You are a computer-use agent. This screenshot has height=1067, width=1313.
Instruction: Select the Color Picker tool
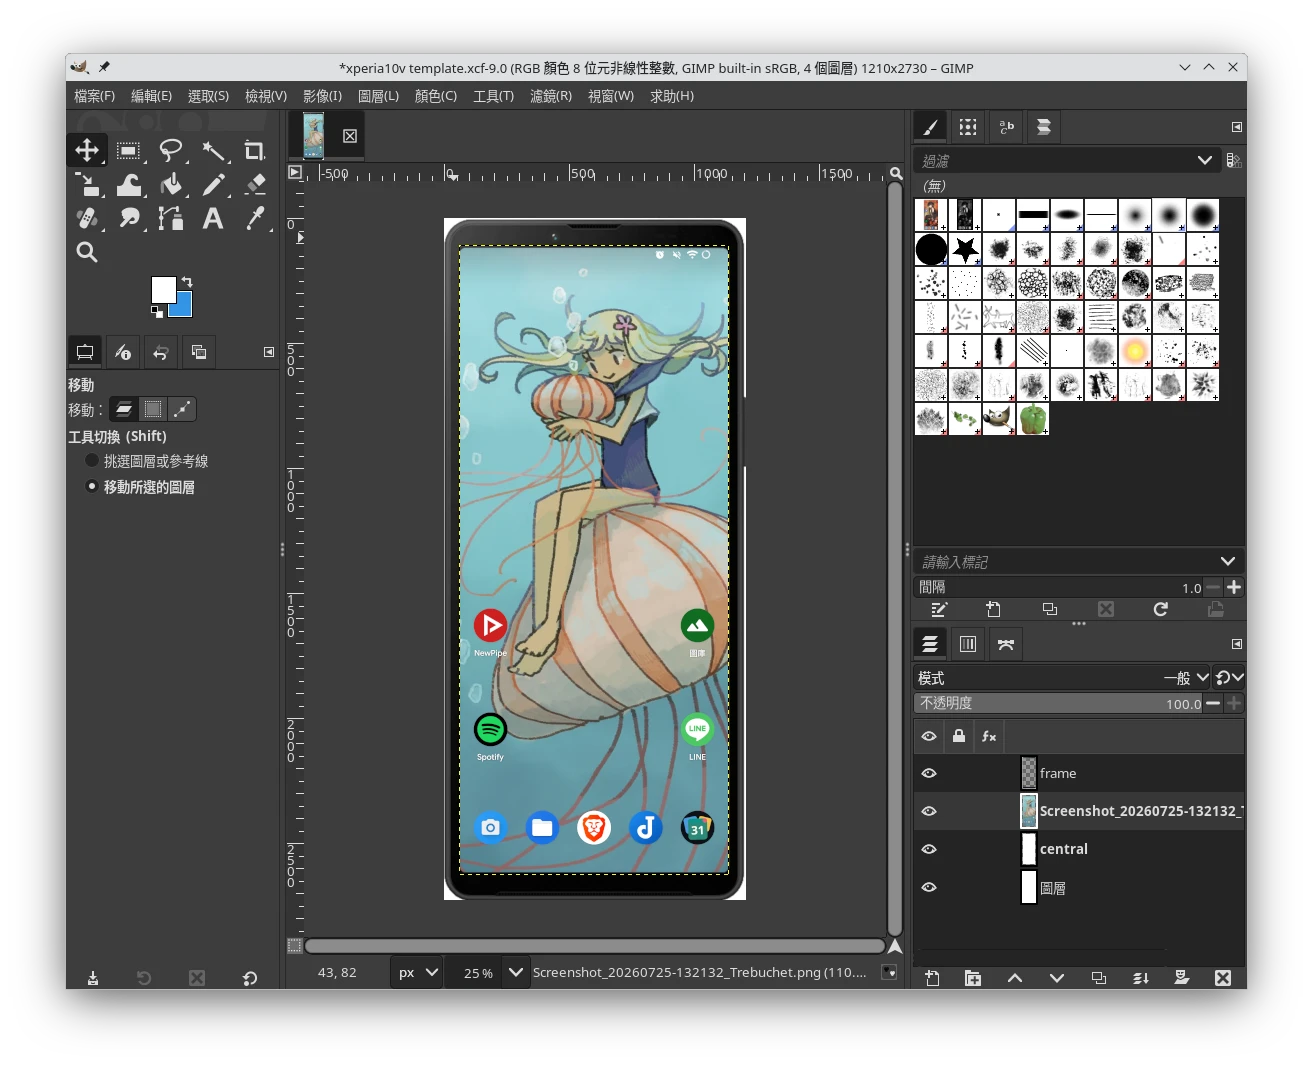tap(255, 218)
